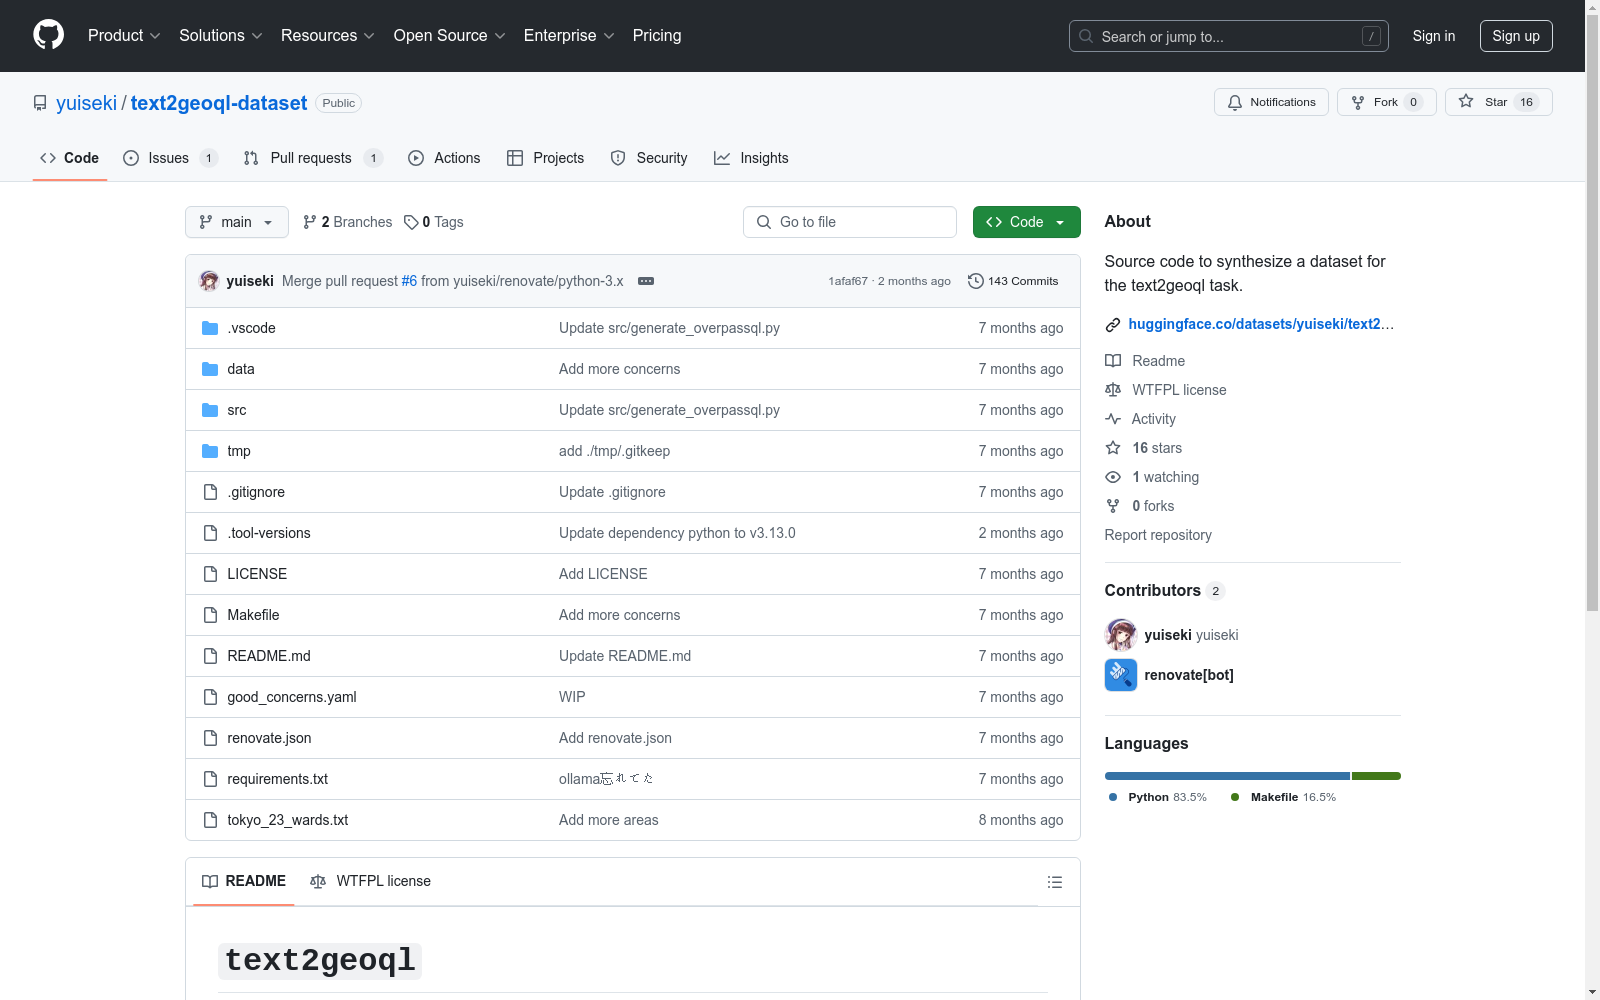
Task: Click the Notifications bell button
Action: pos(1271,102)
